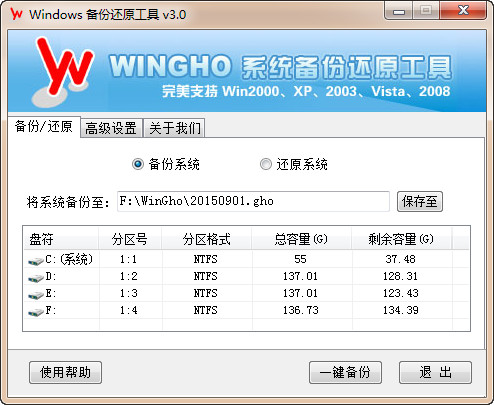Screen dimensions: 494x405
Task: Click partition number 1:4
Action: click(129, 310)
